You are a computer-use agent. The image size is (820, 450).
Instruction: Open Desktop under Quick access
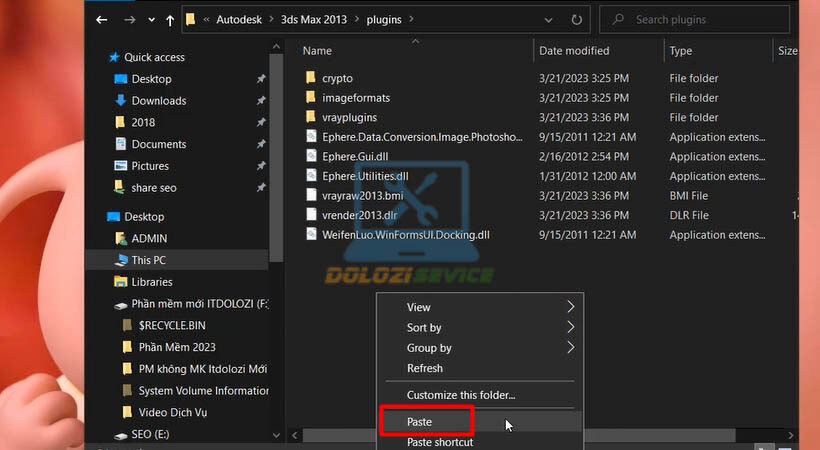click(x=151, y=79)
